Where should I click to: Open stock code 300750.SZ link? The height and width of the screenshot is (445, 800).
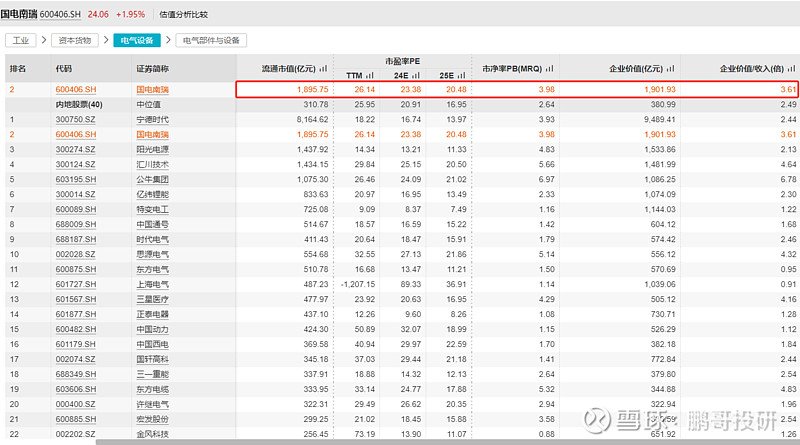click(76, 119)
